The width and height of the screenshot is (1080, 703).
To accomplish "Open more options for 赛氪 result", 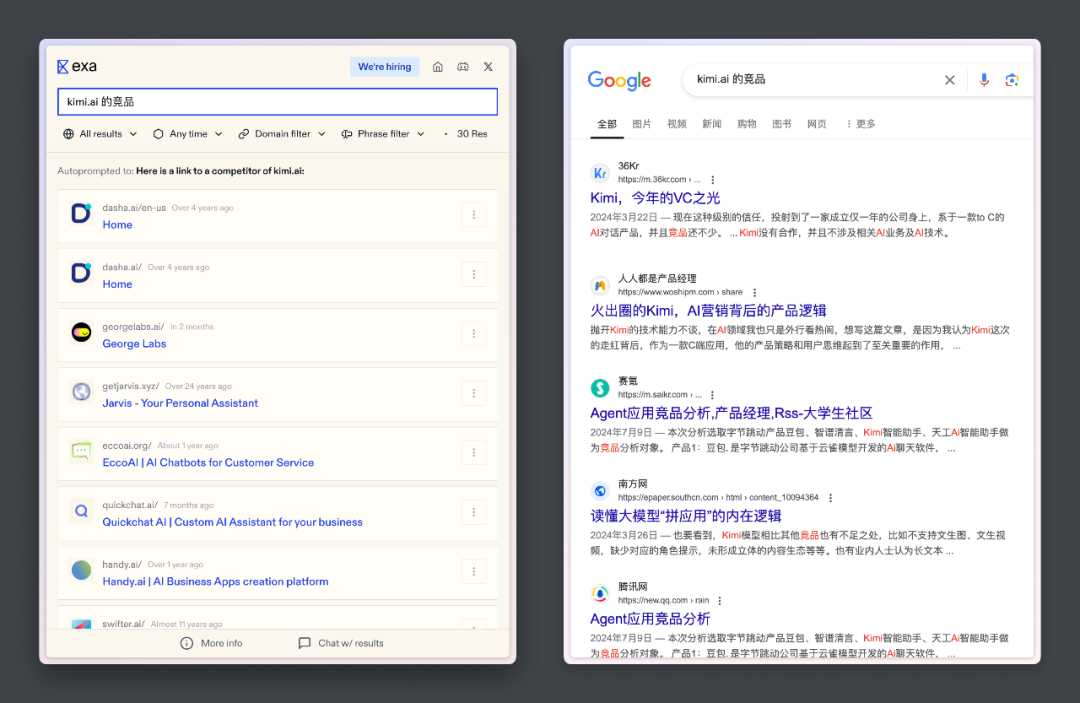I will click(712, 395).
